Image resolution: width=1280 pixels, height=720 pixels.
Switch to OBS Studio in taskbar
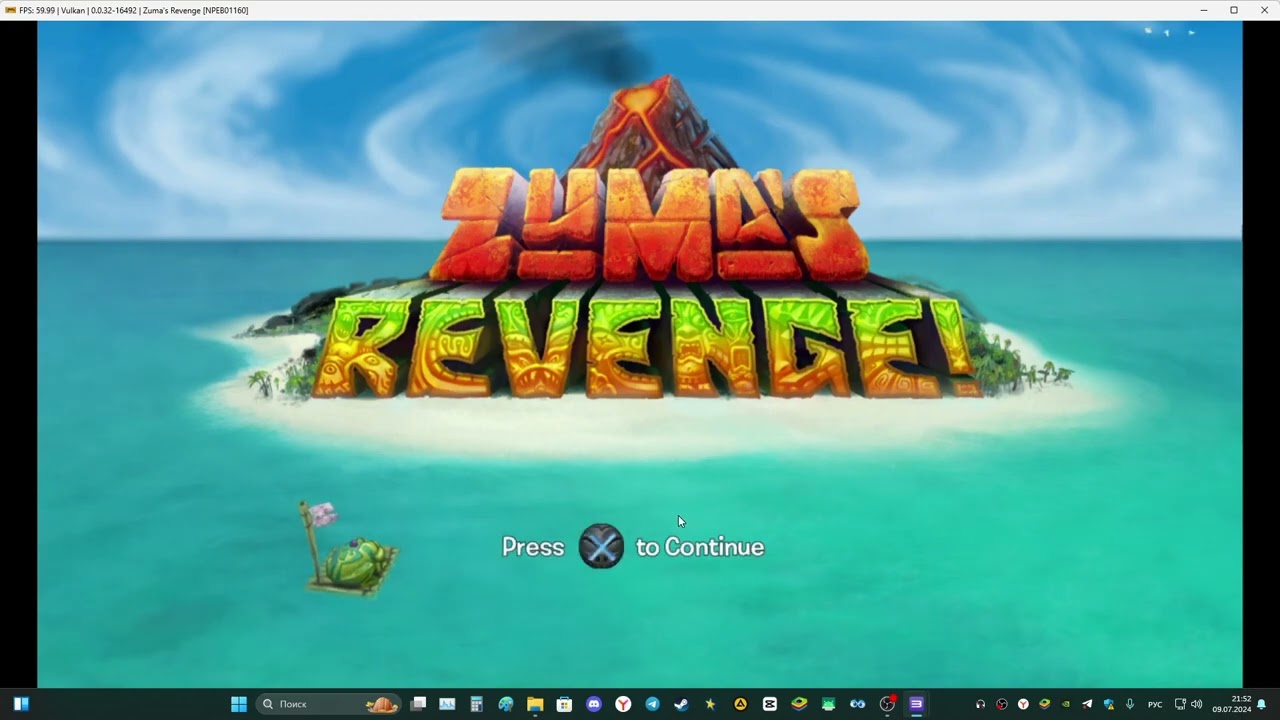(x=887, y=704)
